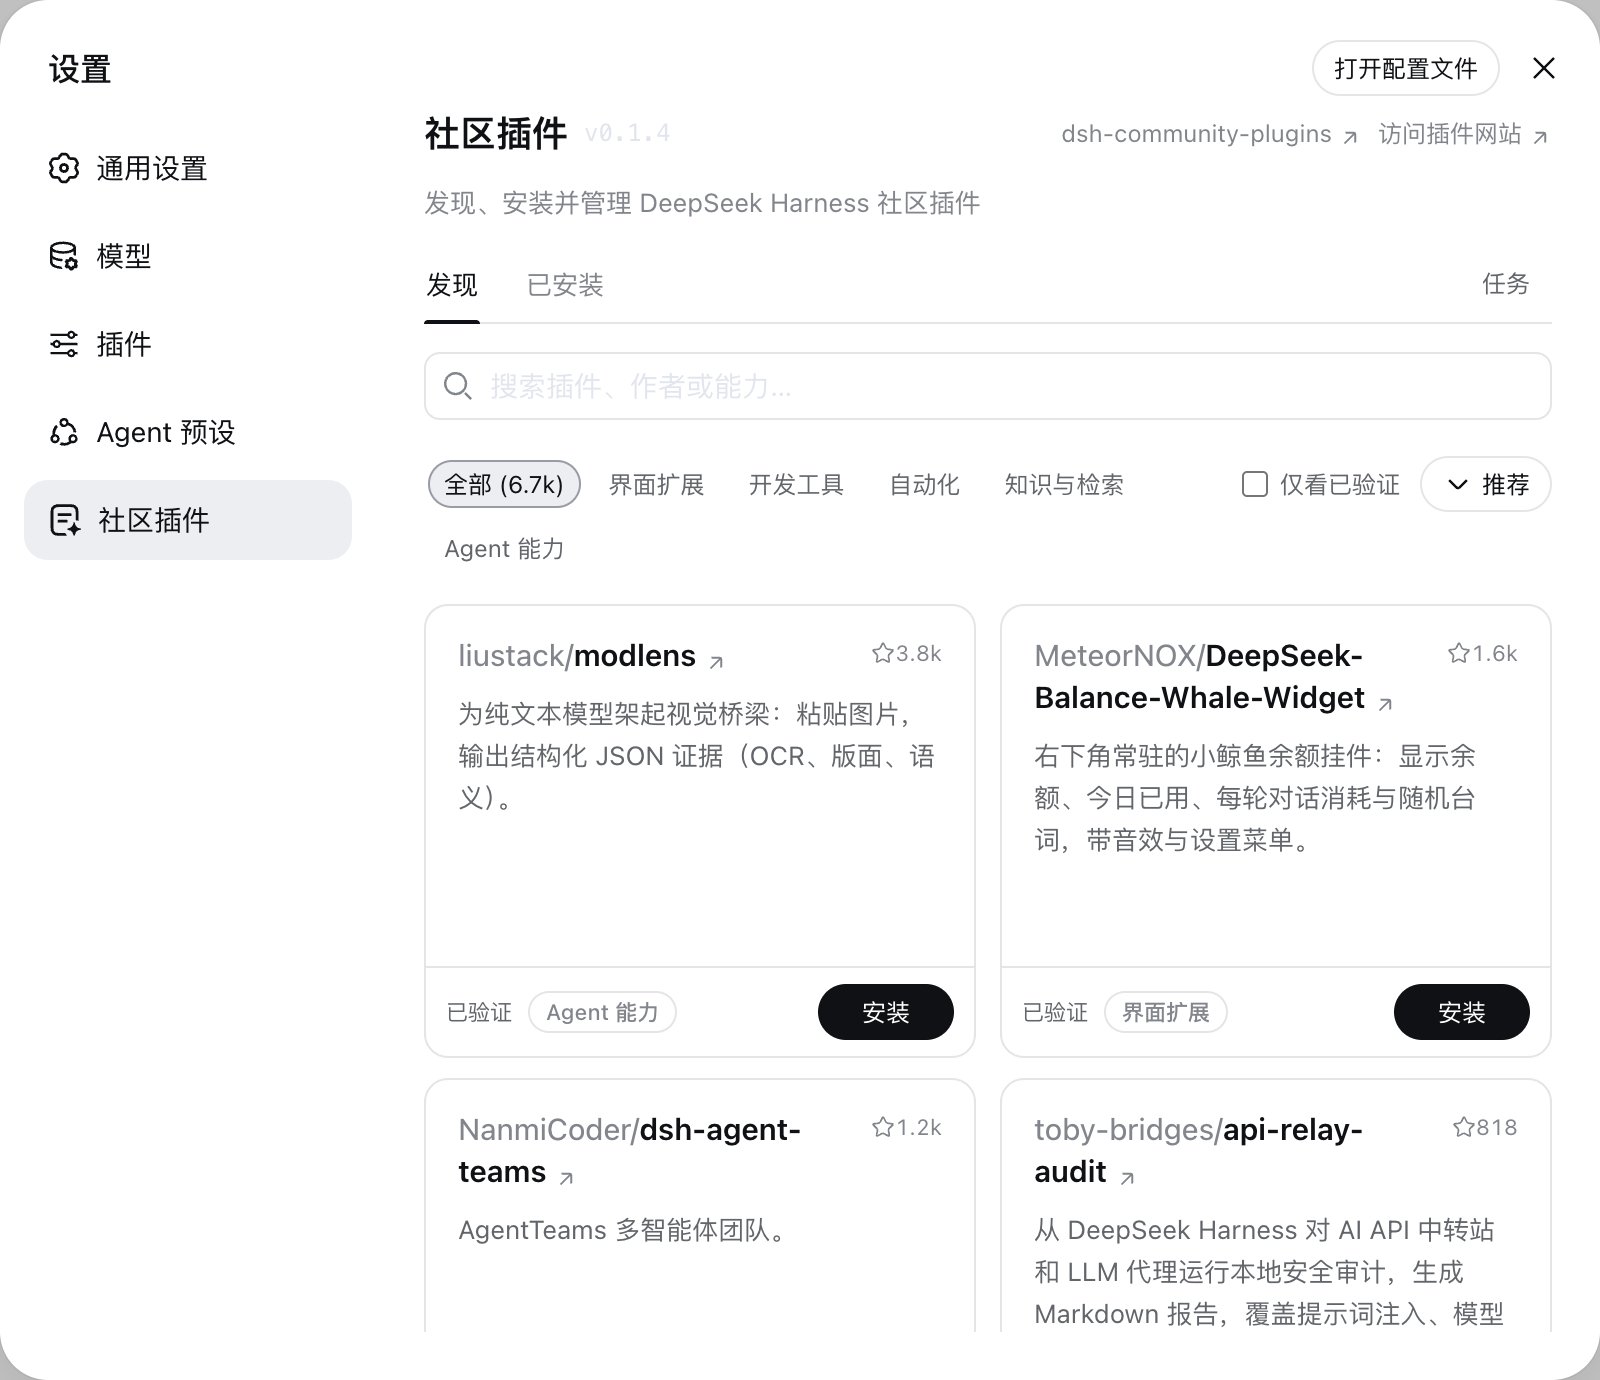The image size is (1600, 1380).
Task: Click external arrow after api-relay-audit title
Action: click(x=1127, y=1178)
